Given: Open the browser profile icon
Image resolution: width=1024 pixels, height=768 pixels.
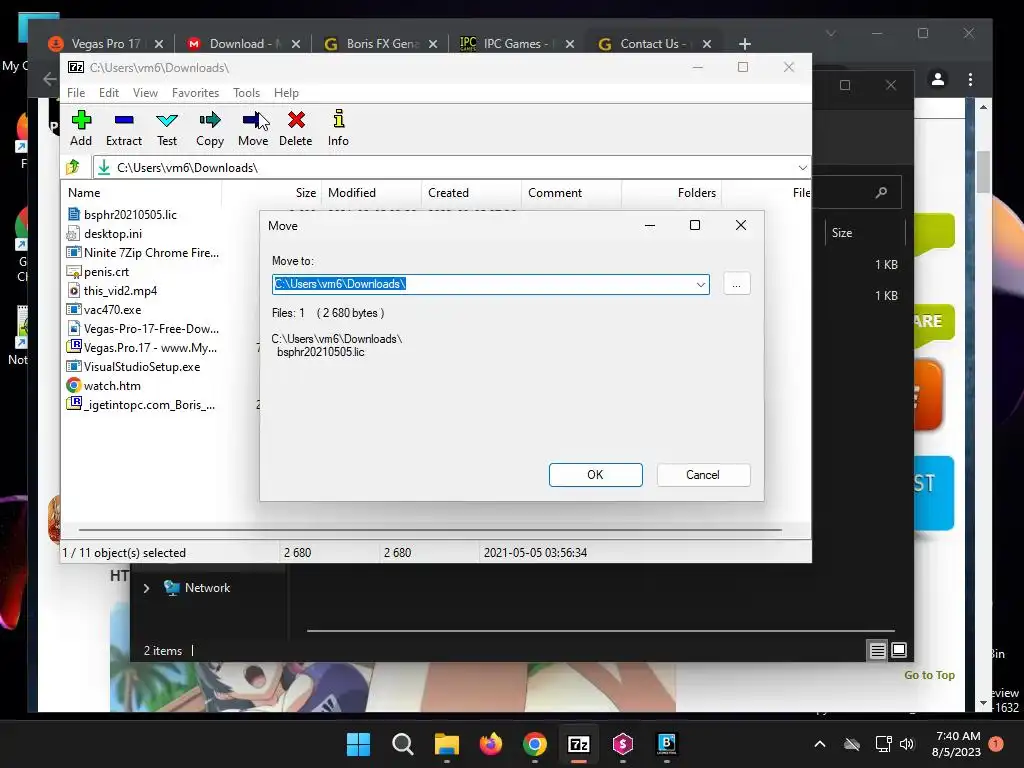Looking at the screenshot, I should pos(938,80).
